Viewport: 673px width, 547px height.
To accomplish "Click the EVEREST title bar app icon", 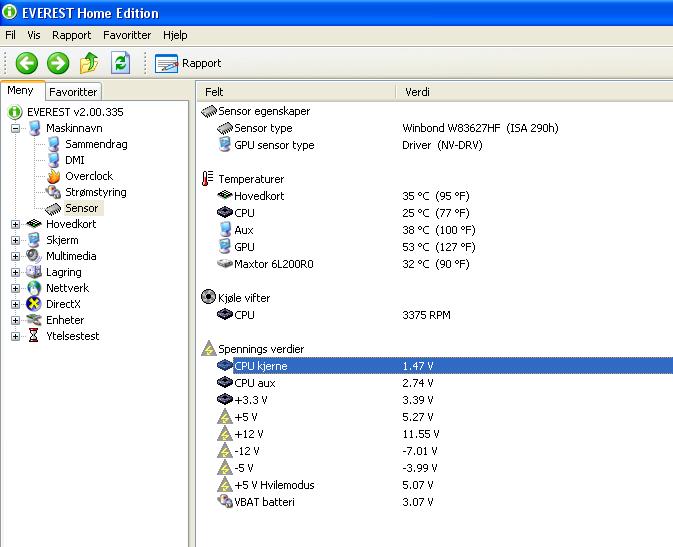I will click(x=9, y=12).
